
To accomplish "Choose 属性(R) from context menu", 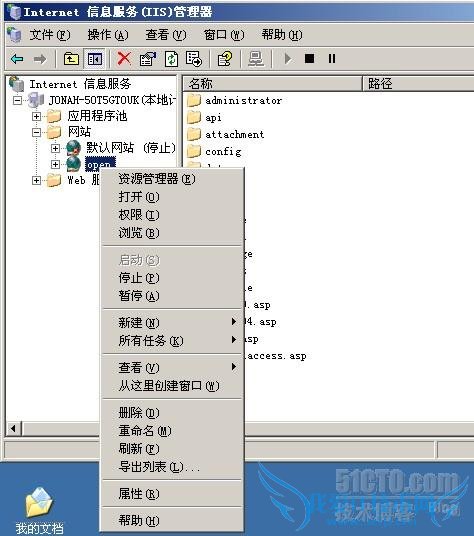I will pos(172,494).
